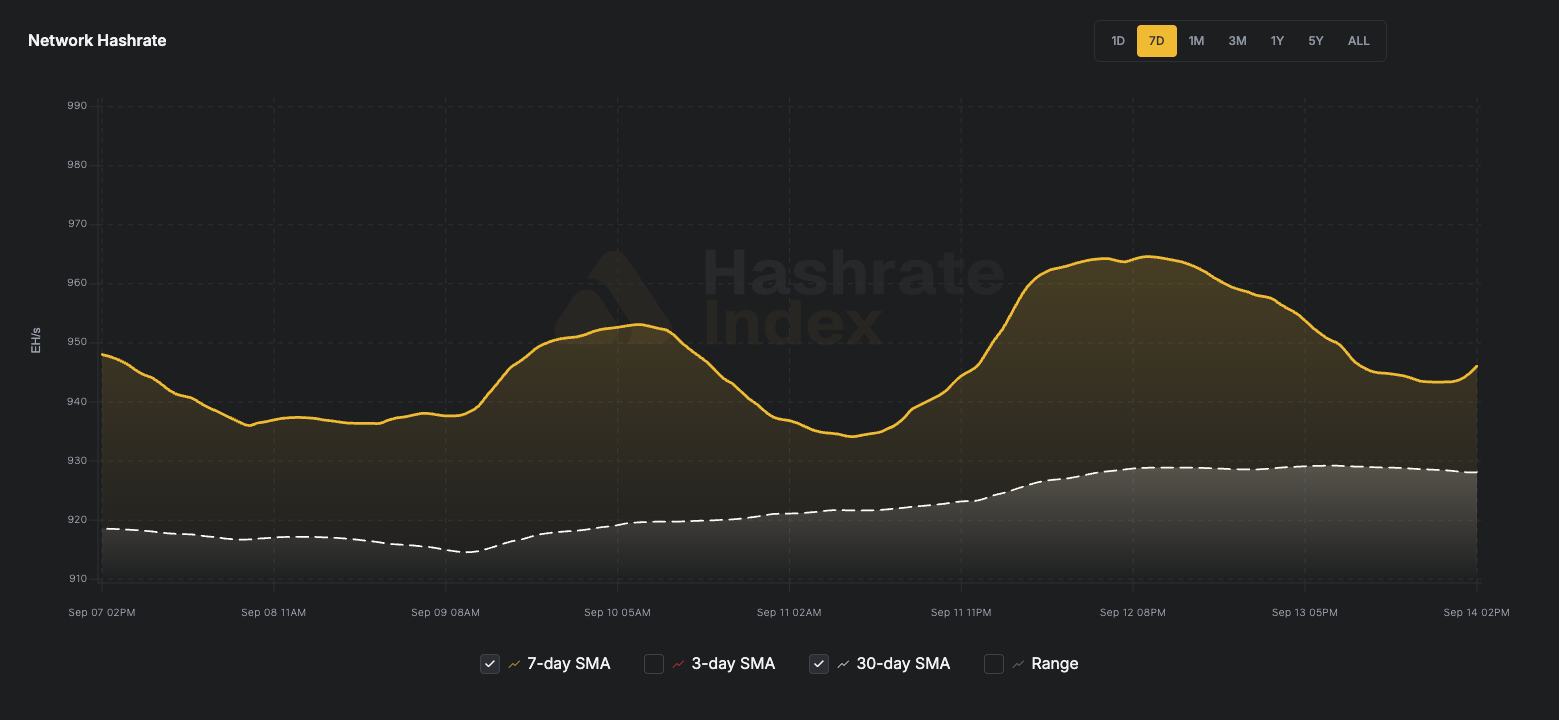Click the Sep 11 11PM axis label
This screenshot has width=1559, height=720.
tap(961, 613)
